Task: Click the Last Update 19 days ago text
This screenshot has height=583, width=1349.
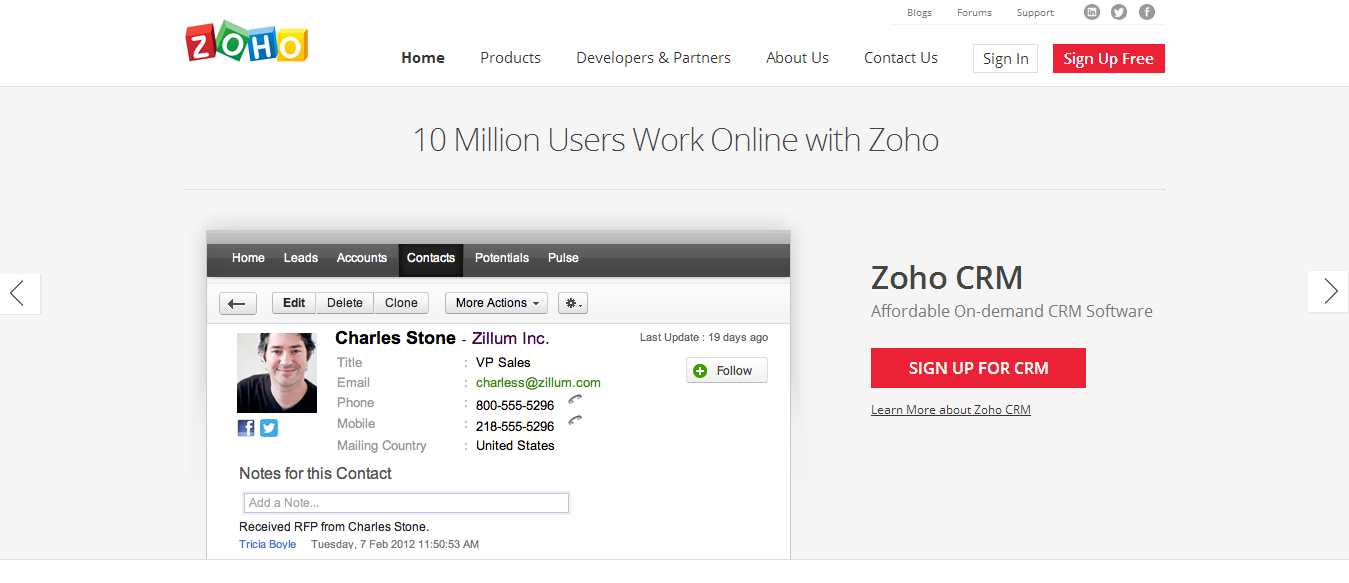Action: (704, 338)
